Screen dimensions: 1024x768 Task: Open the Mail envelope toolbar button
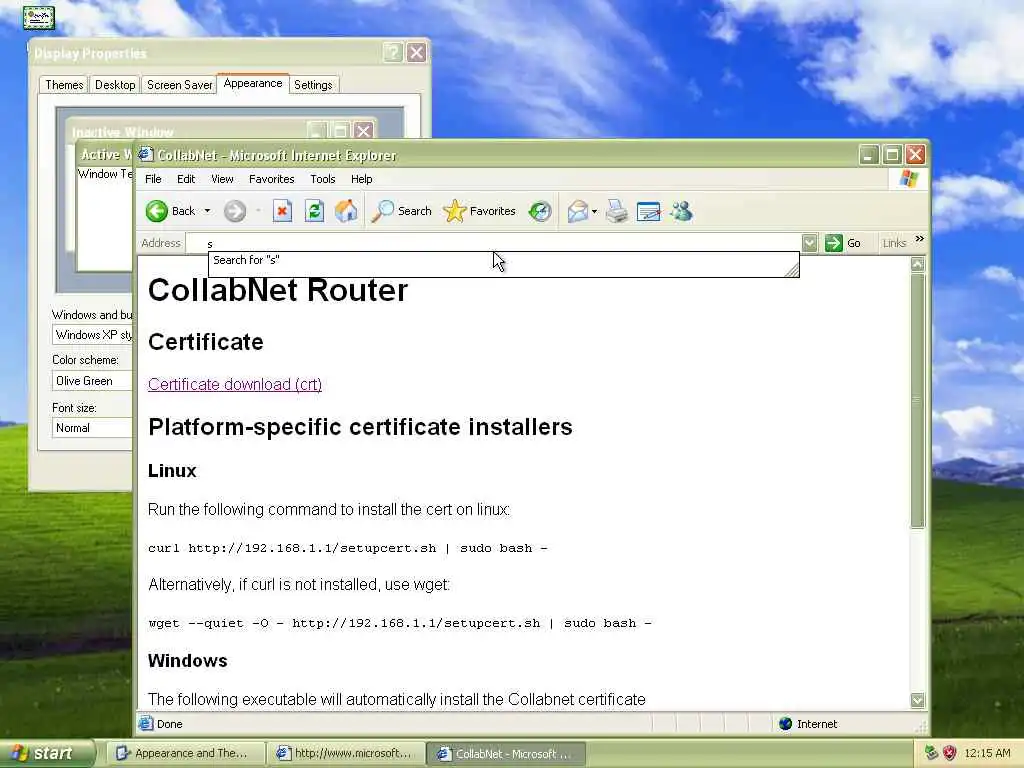click(578, 211)
